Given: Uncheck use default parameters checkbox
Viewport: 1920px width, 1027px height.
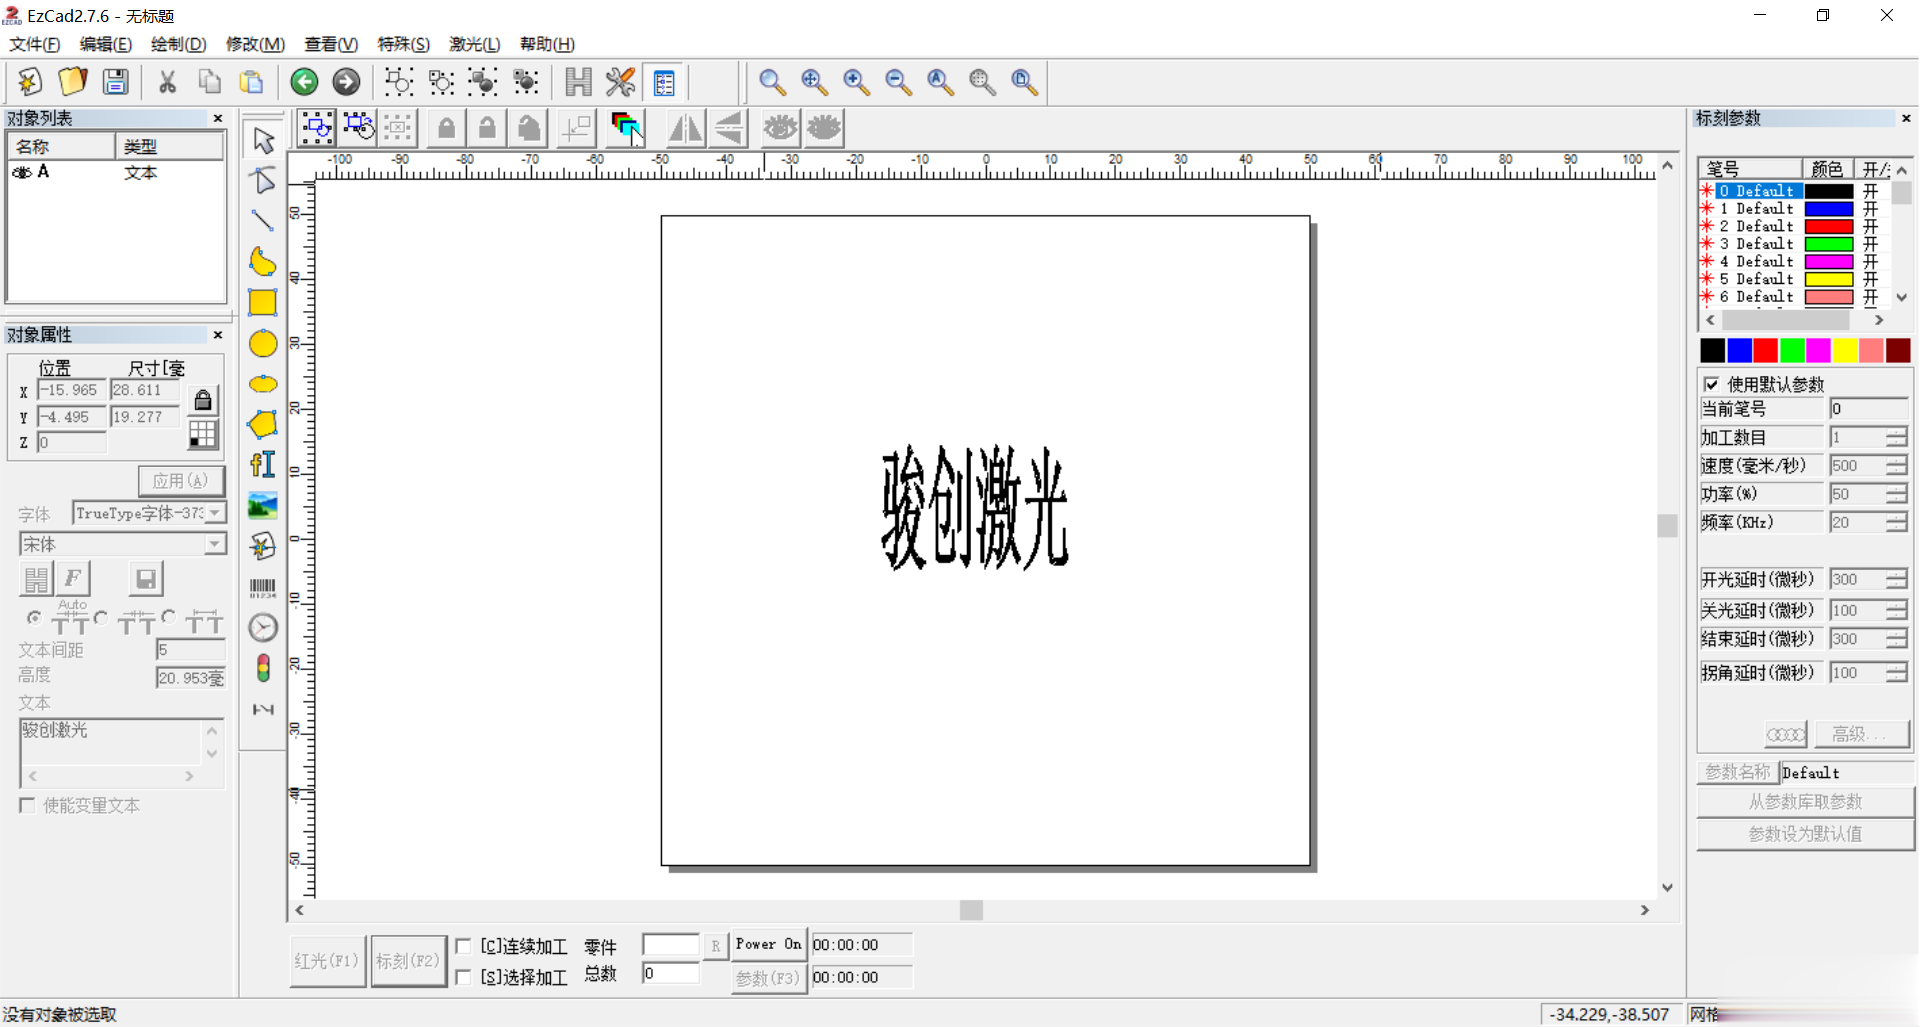Looking at the screenshot, I should click(x=1711, y=384).
